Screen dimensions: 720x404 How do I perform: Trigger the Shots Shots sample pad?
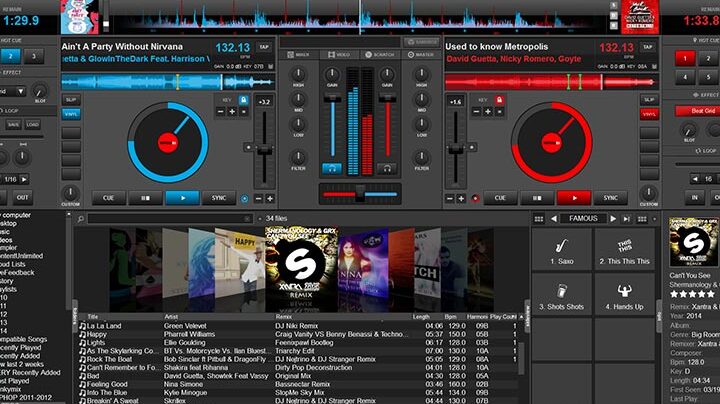click(x=562, y=295)
